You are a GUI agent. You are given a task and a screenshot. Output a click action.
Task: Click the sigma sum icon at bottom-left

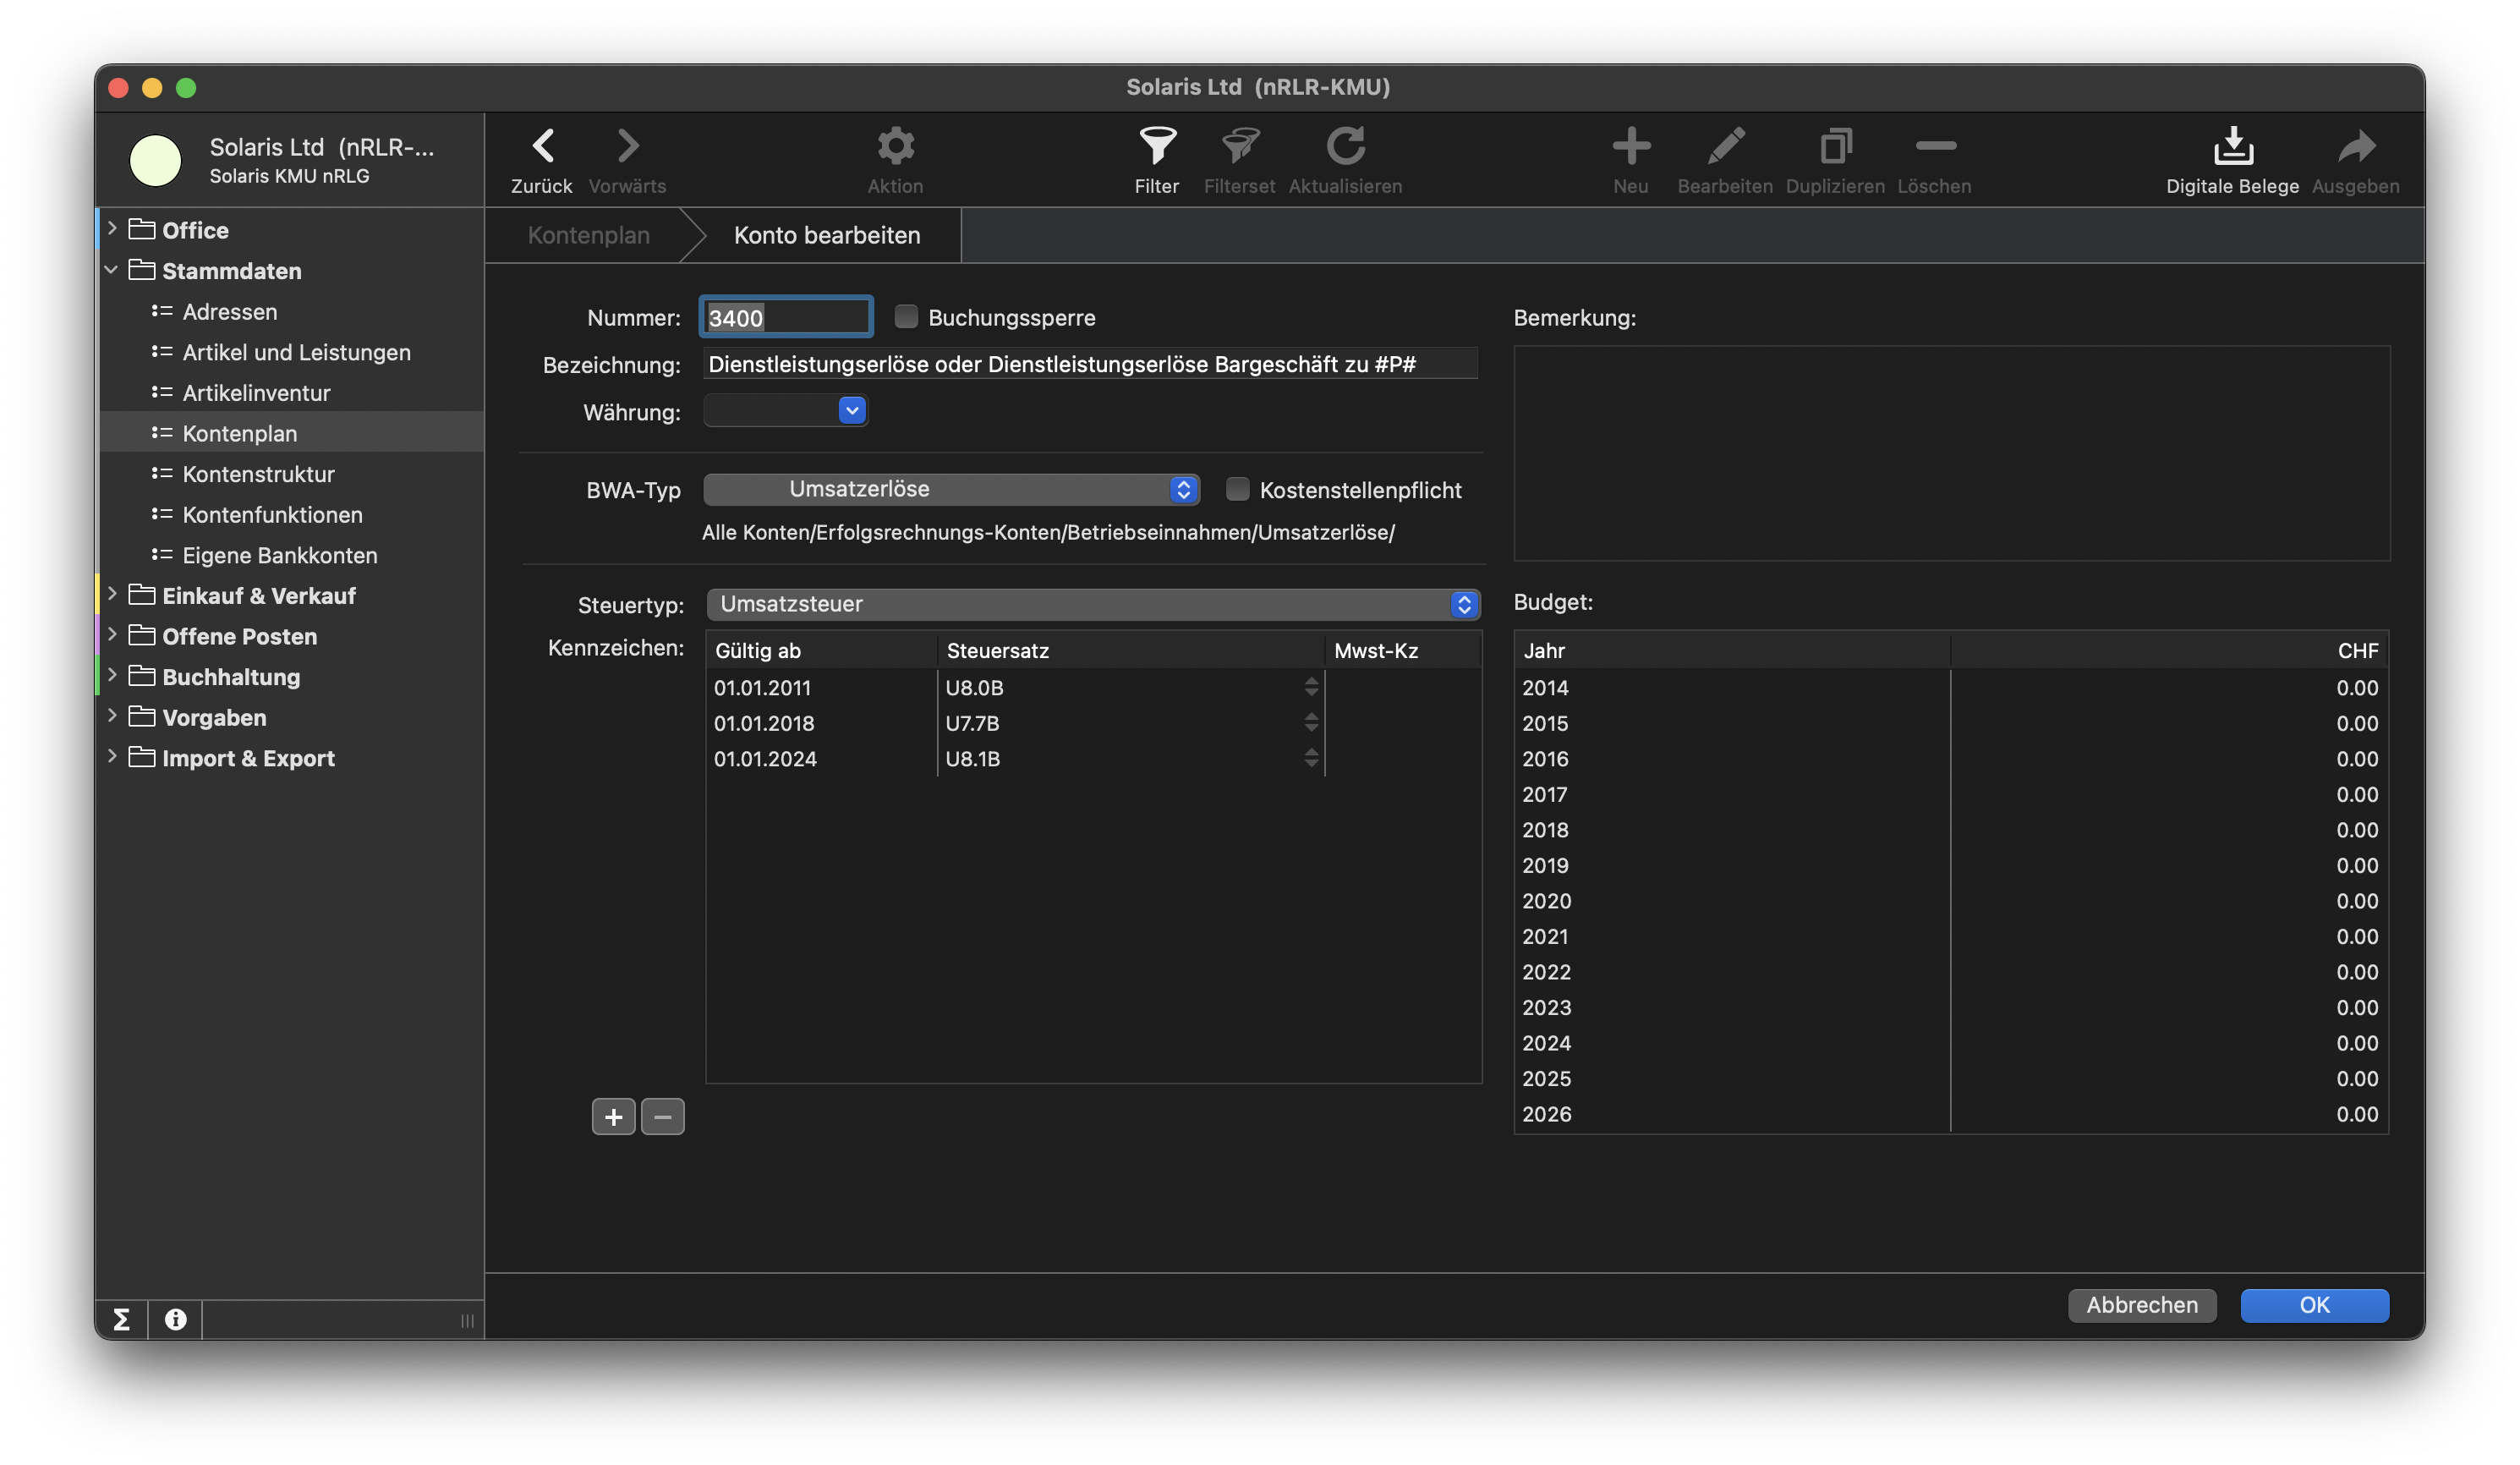click(x=122, y=1319)
